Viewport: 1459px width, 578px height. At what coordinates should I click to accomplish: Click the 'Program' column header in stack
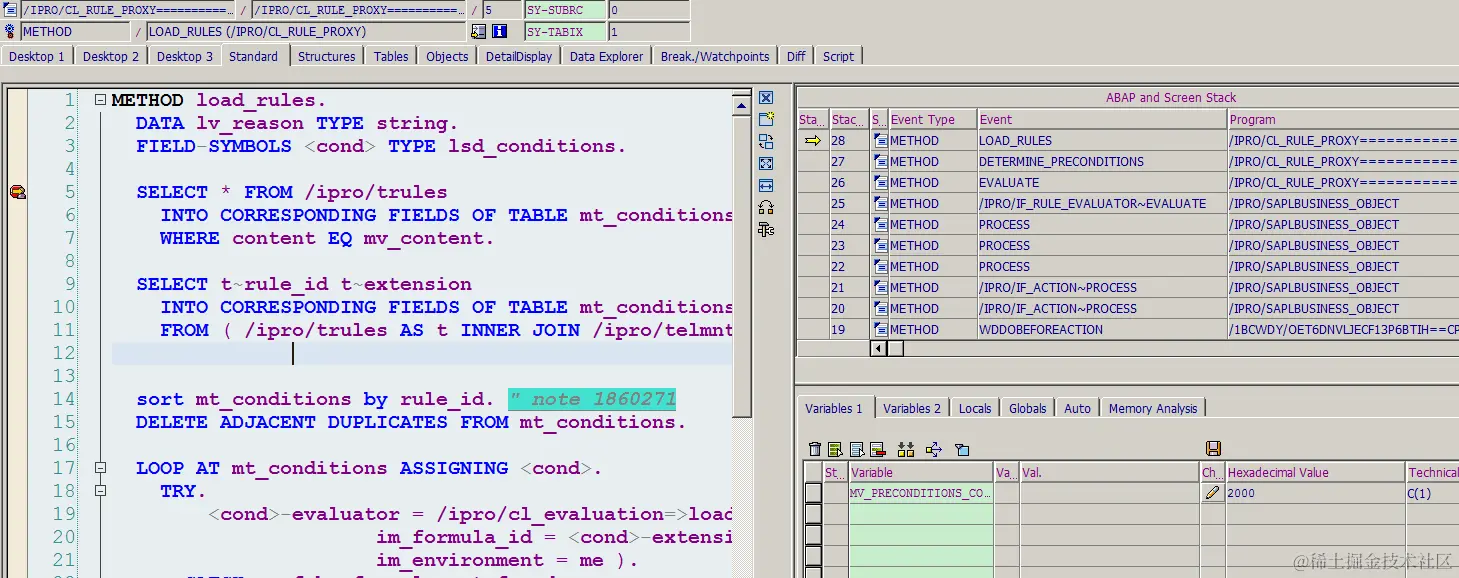point(1343,119)
